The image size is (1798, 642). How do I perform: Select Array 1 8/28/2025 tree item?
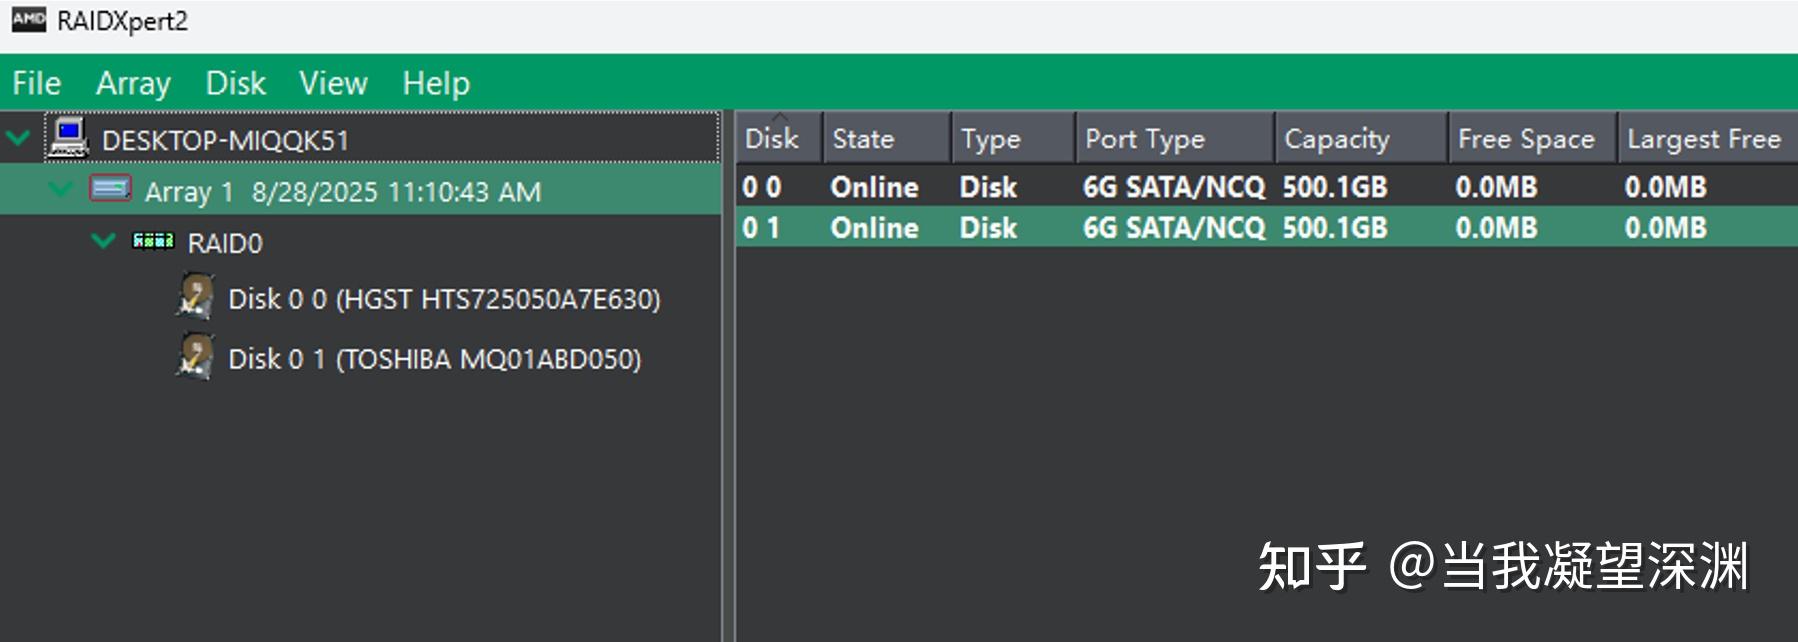click(343, 191)
